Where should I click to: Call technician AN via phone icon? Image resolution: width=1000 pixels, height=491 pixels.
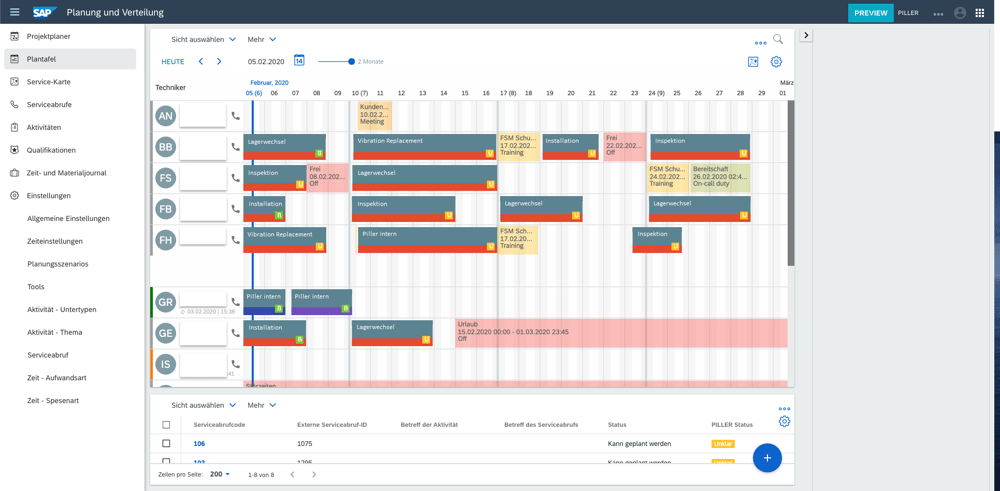pyautogui.click(x=236, y=116)
